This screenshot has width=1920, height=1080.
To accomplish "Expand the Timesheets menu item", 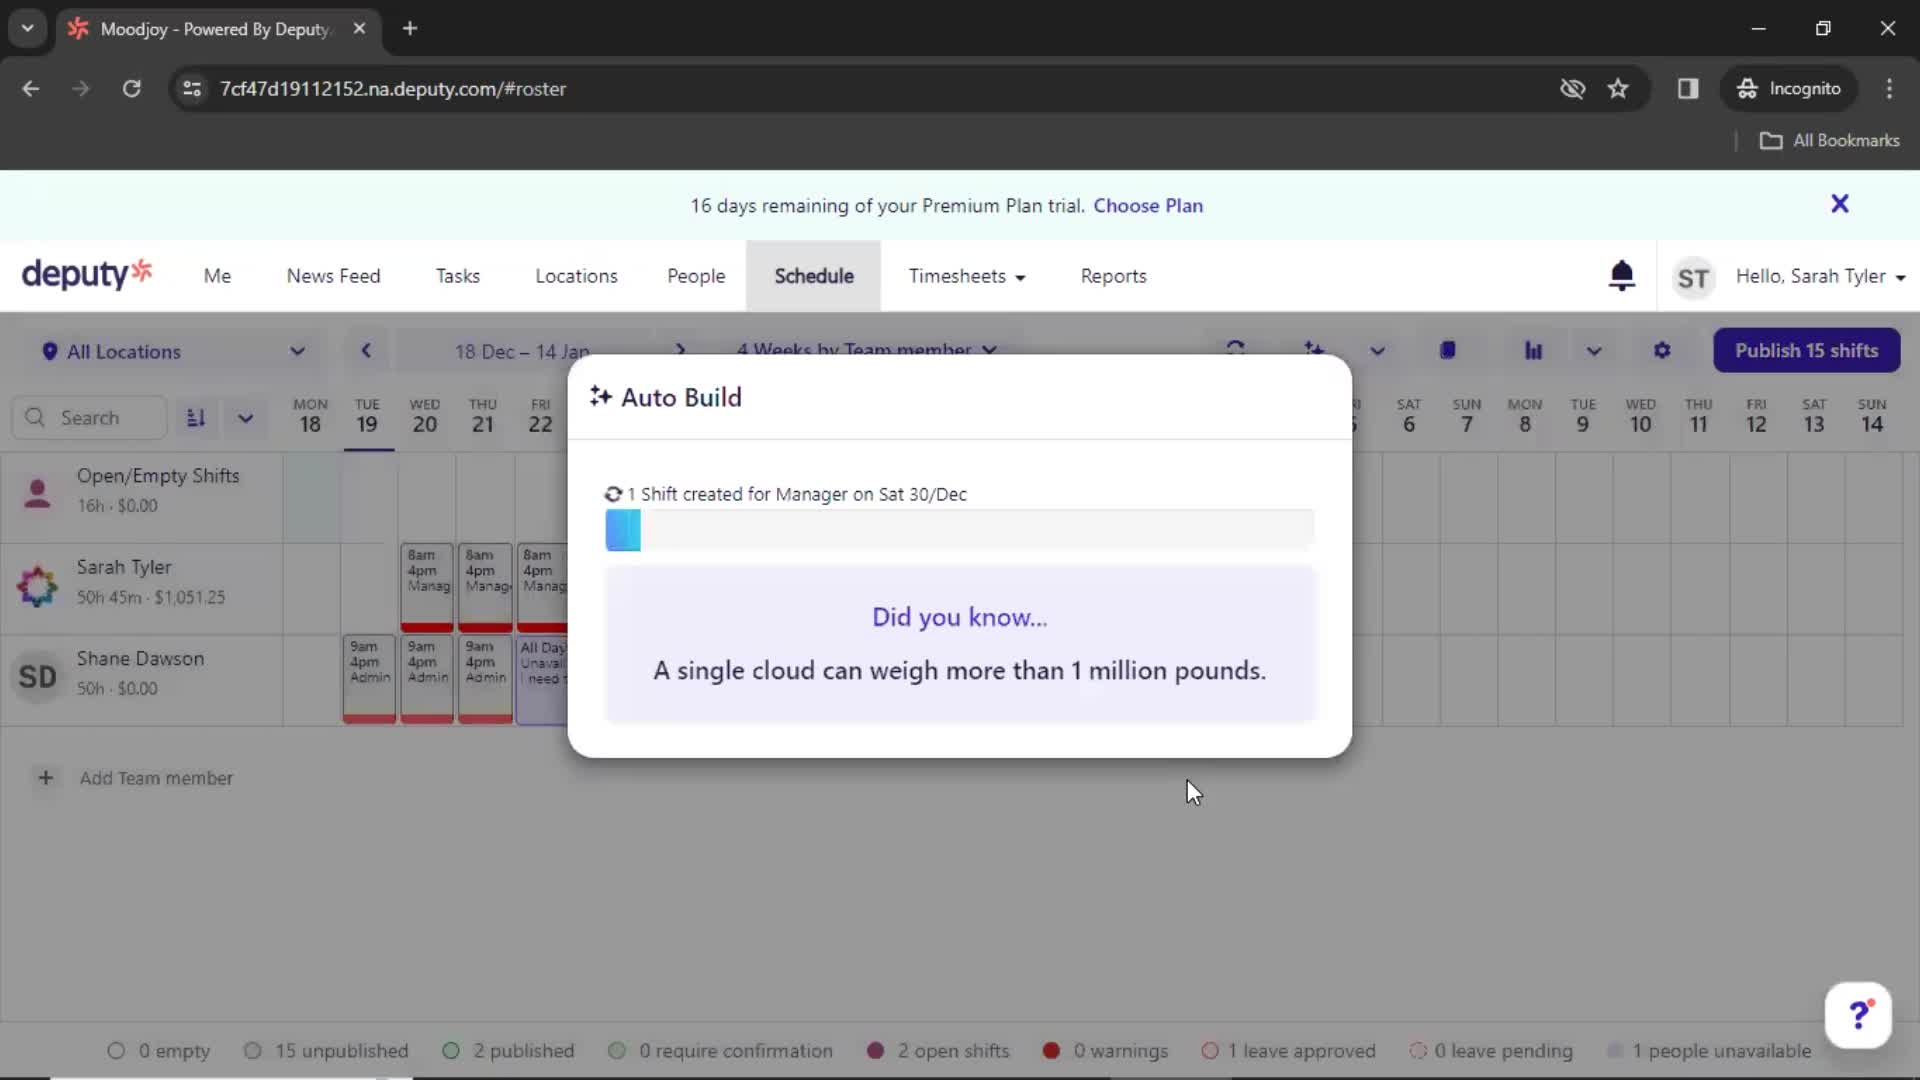I will pyautogui.click(x=968, y=276).
